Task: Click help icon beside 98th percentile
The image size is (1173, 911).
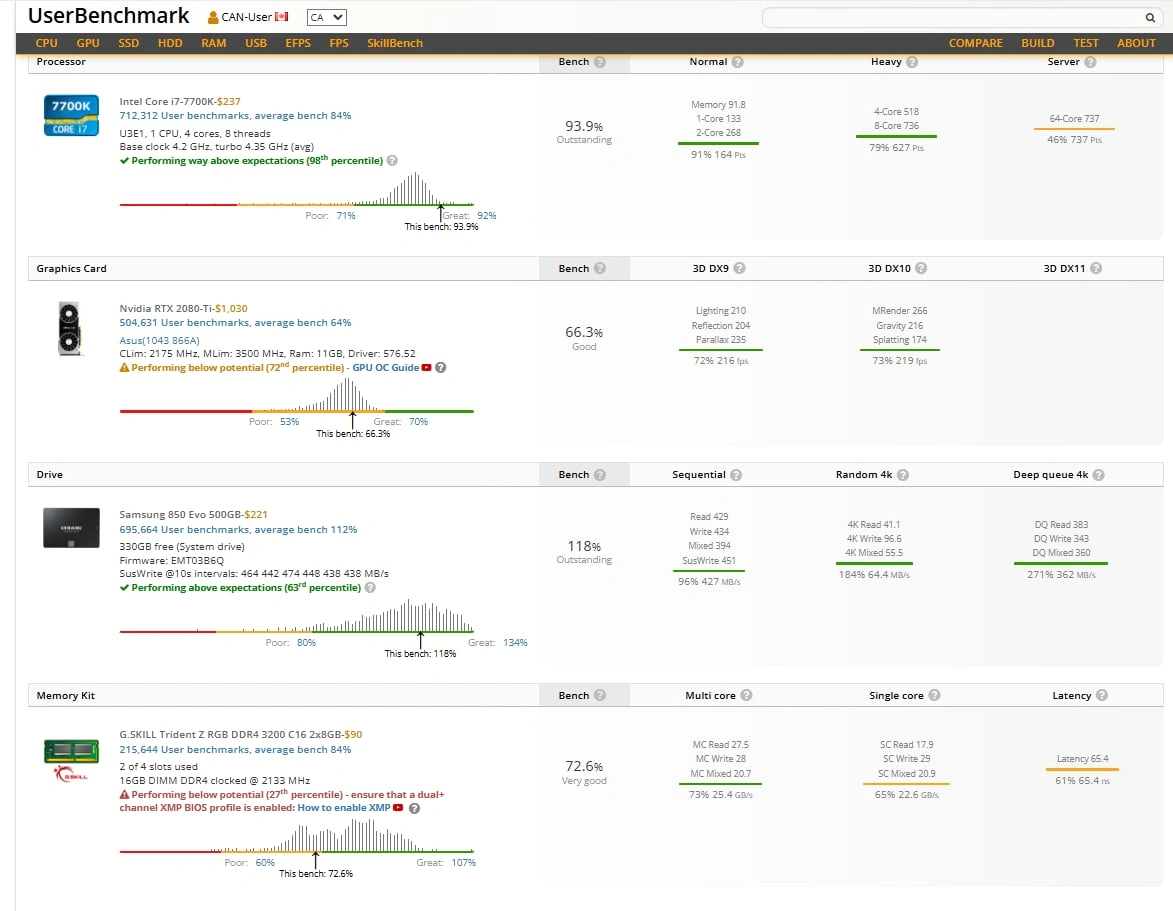Action: pyautogui.click(x=392, y=161)
